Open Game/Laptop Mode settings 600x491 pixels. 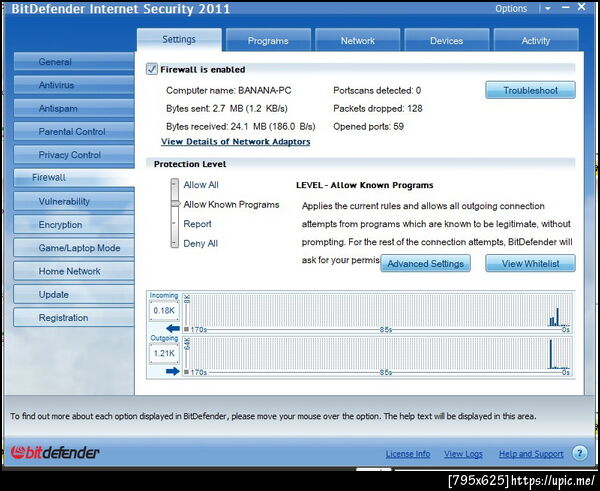74,248
